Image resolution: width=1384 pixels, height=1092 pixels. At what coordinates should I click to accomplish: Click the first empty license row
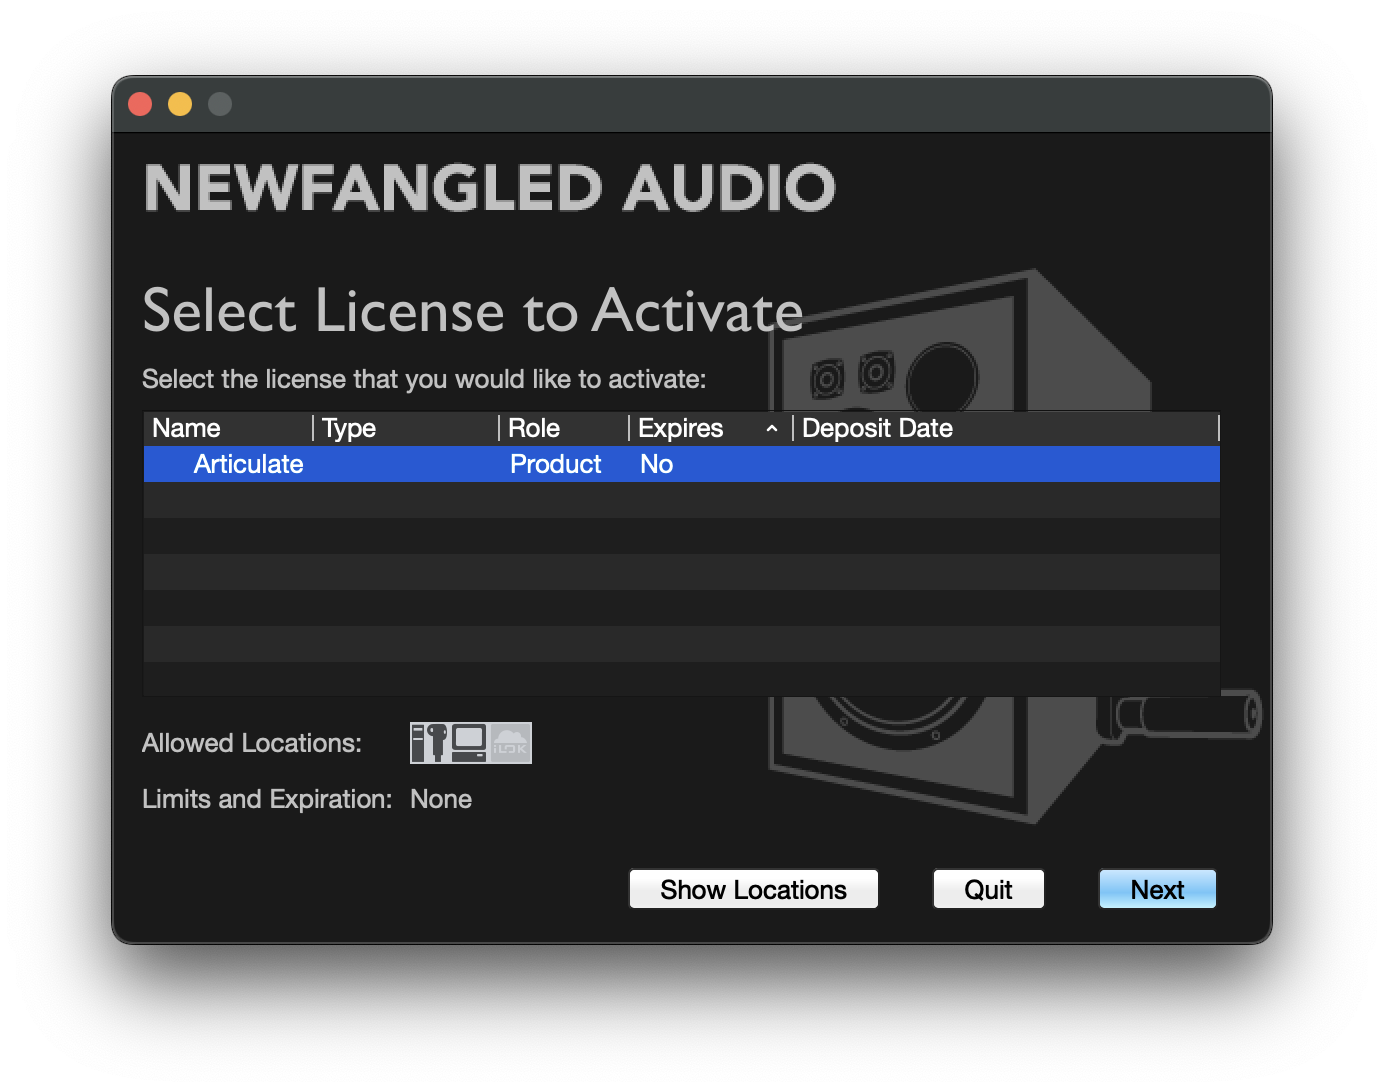tap(680, 500)
